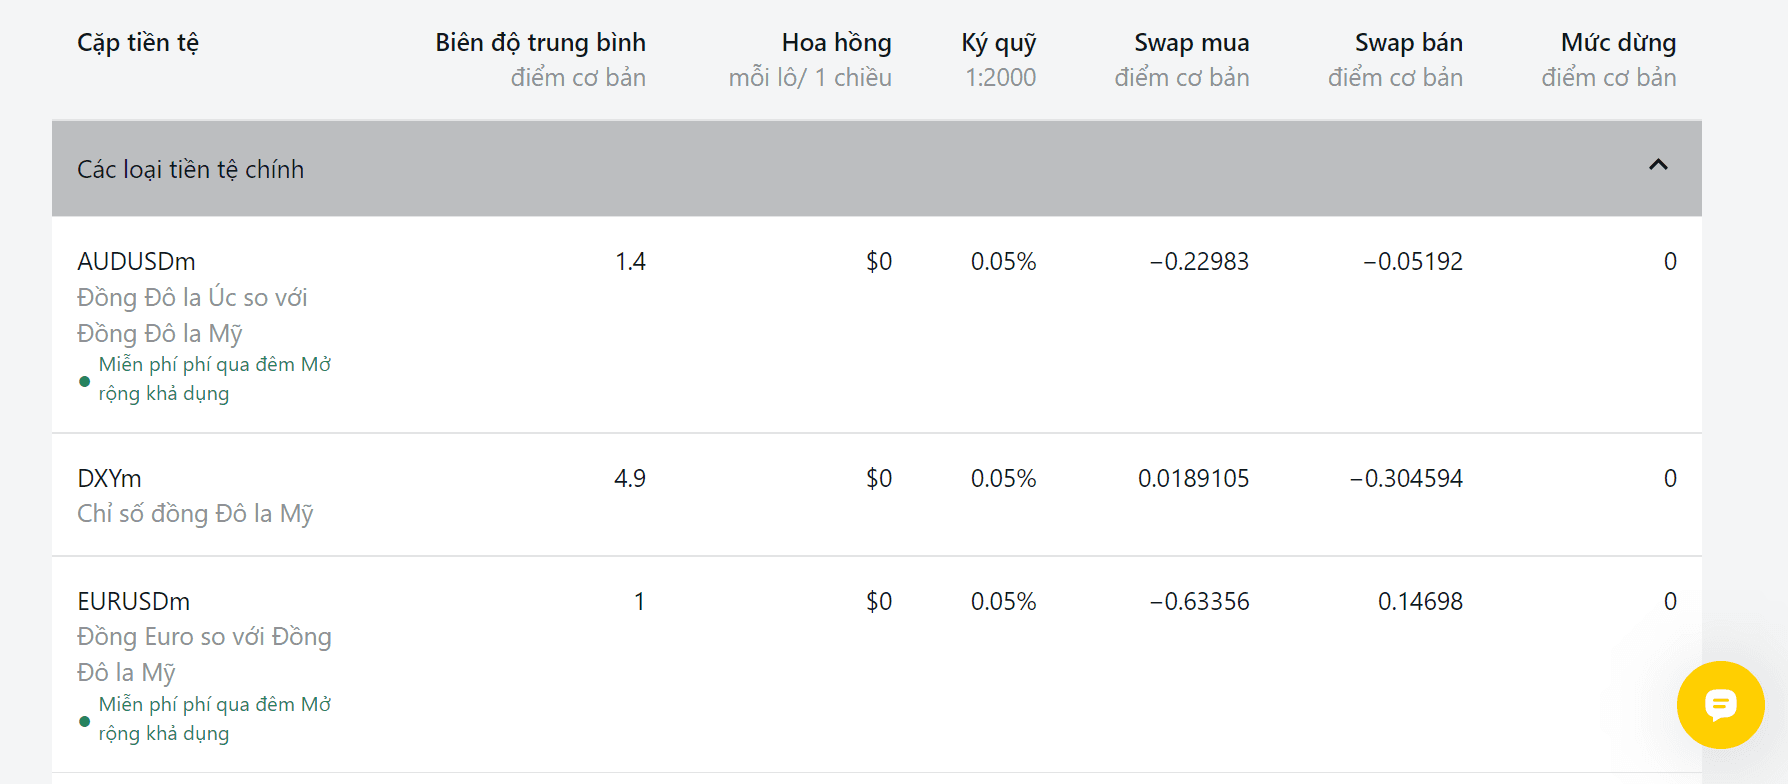Image resolution: width=1788 pixels, height=784 pixels.
Task: Collapse the Các loại tiền tệ chính section
Action: pyautogui.click(x=1658, y=165)
